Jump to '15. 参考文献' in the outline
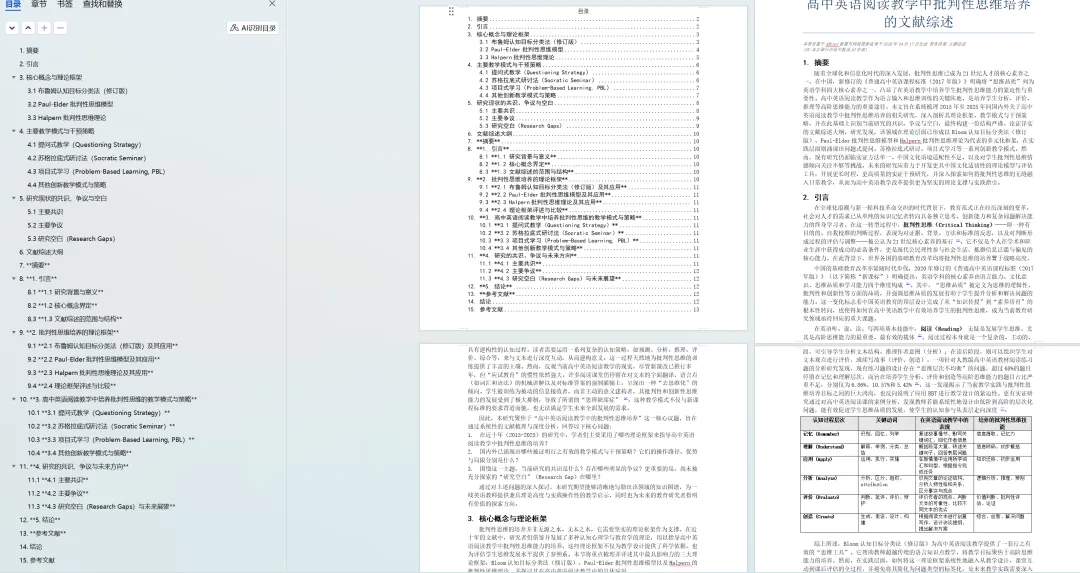Viewport: 1080px width, 573px height. 37,561
